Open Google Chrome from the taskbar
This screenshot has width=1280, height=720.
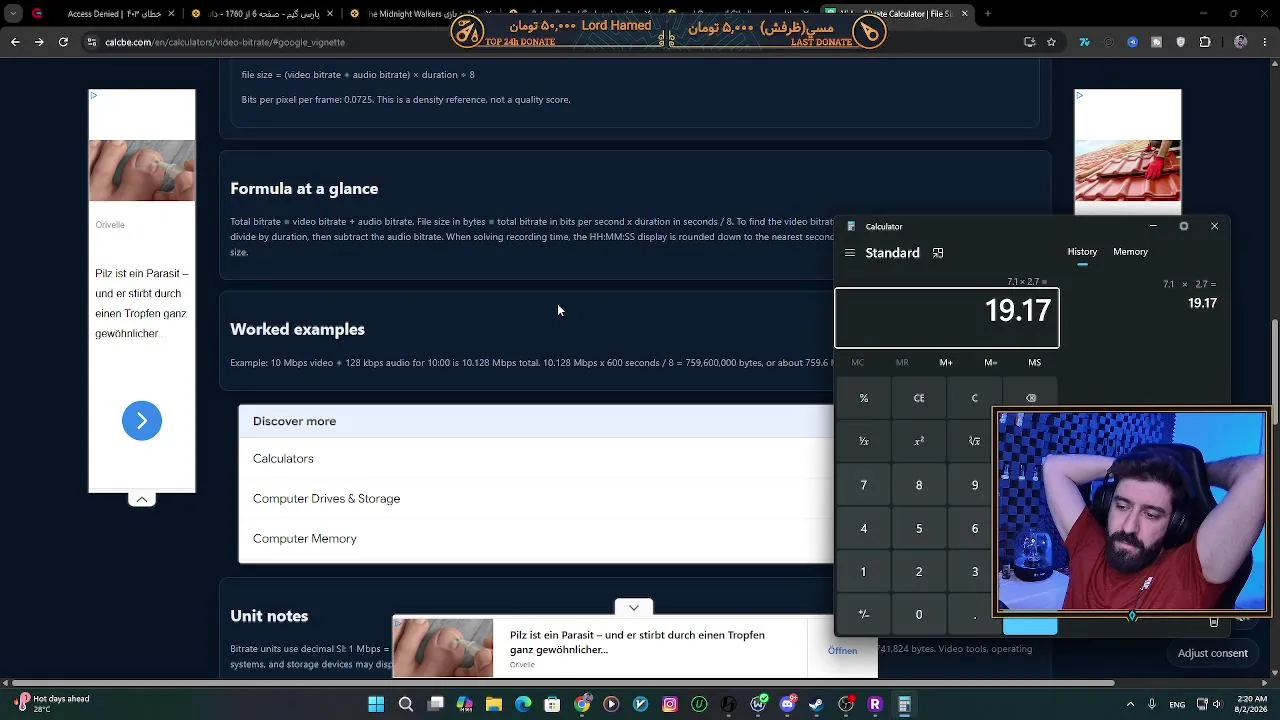(x=582, y=704)
